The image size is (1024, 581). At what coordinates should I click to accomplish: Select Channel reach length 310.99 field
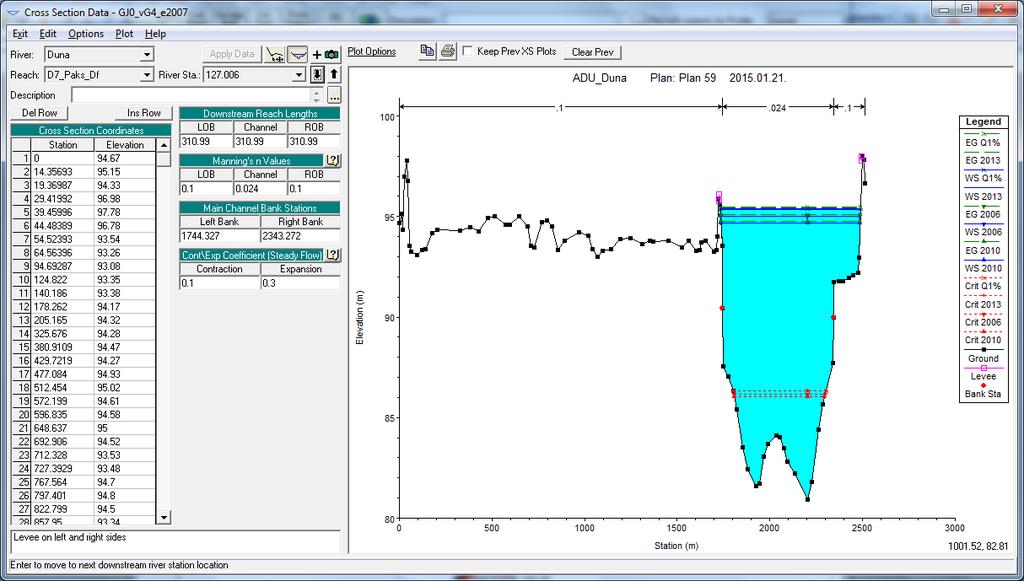[x=260, y=141]
